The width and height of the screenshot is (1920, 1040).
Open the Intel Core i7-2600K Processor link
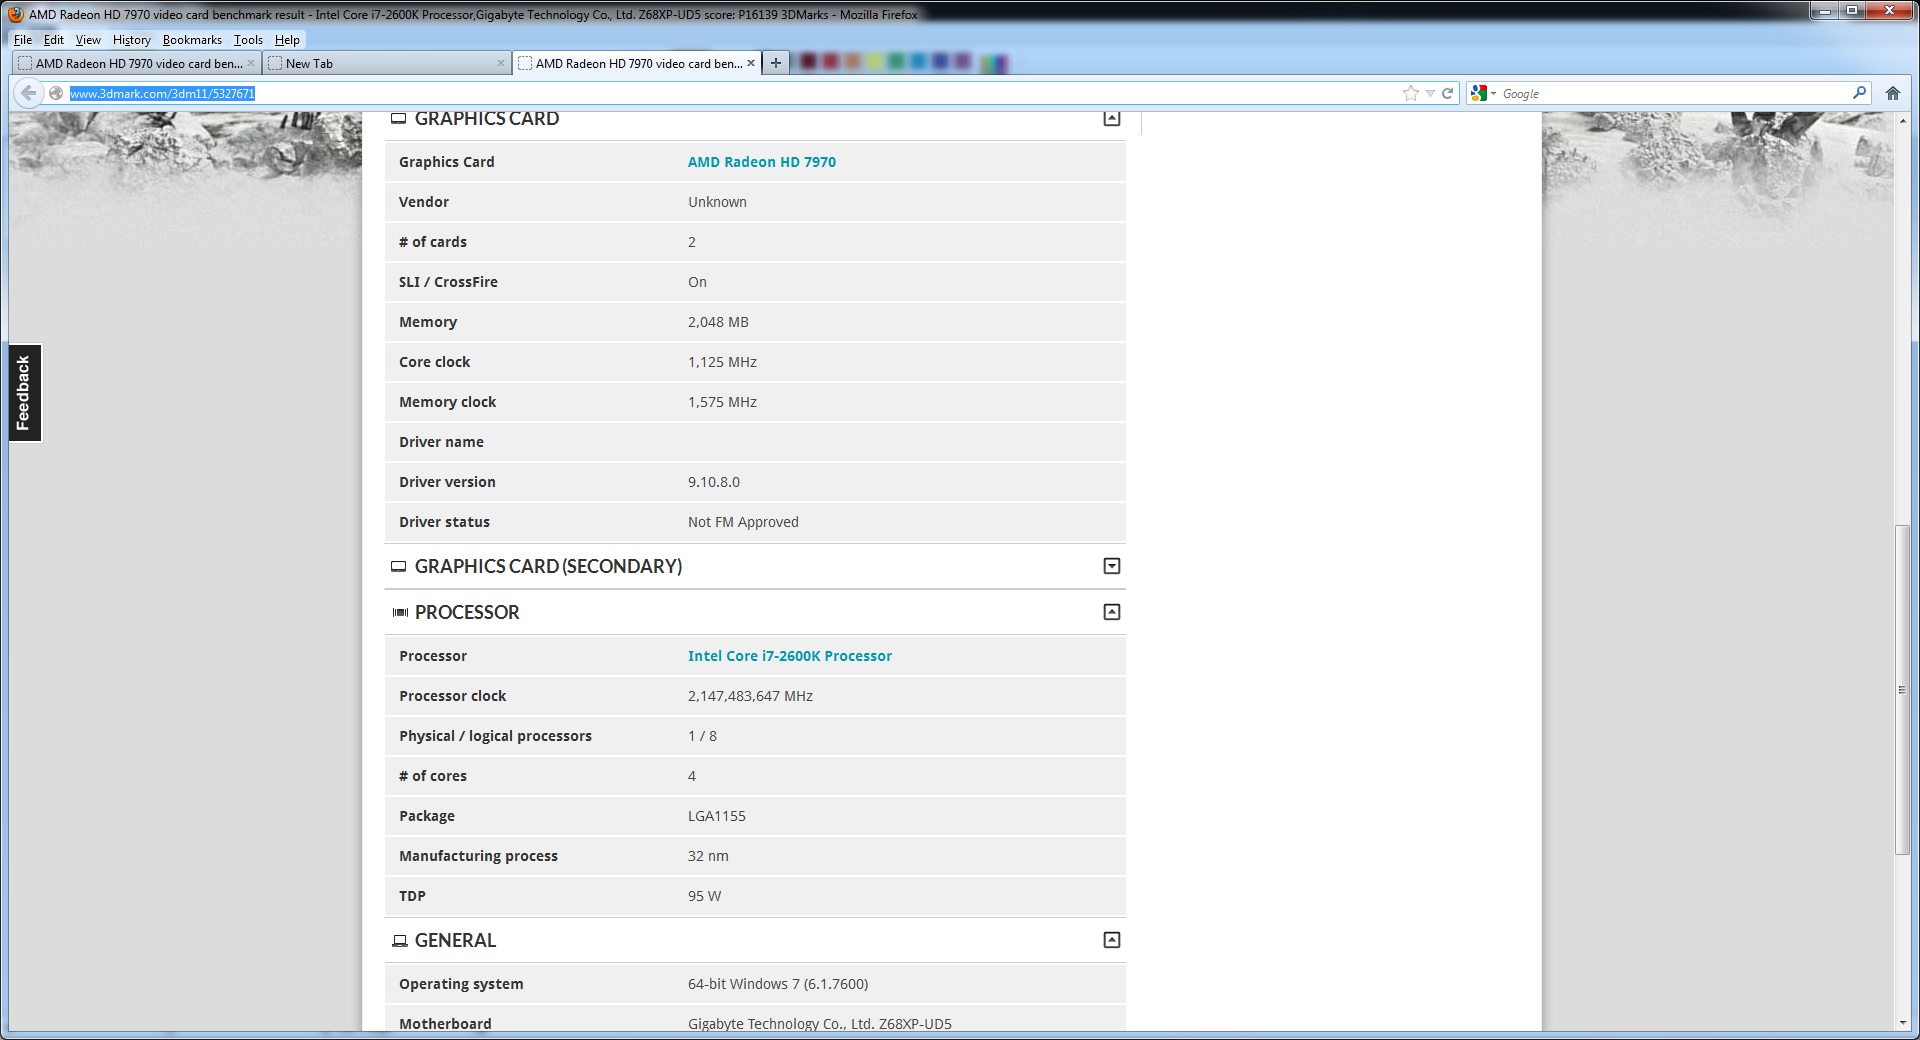pyautogui.click(x=789, y=656)
